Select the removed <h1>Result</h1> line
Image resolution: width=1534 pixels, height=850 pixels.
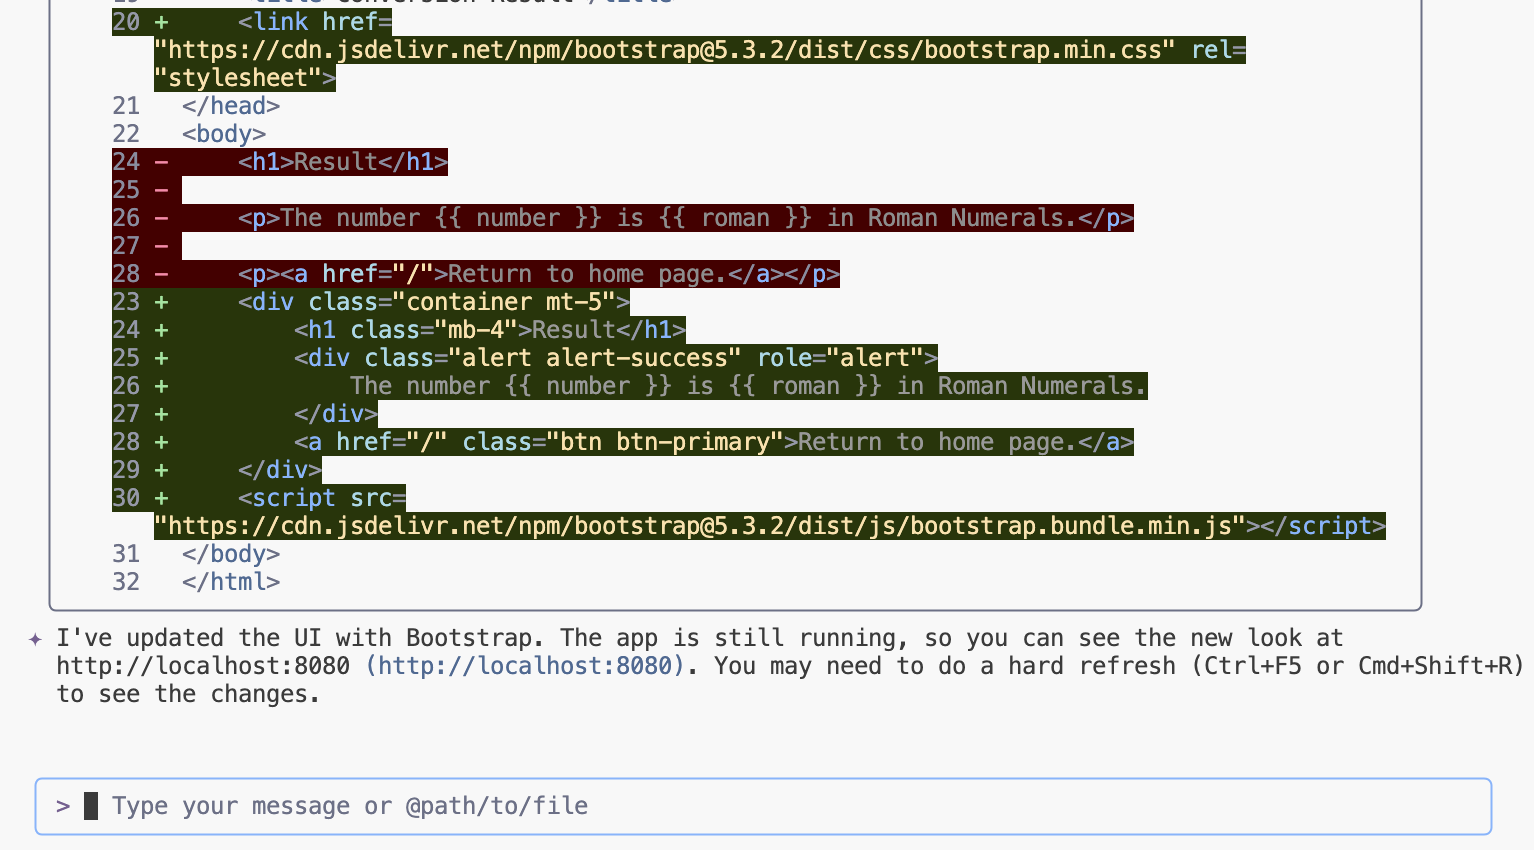[342, 162]
